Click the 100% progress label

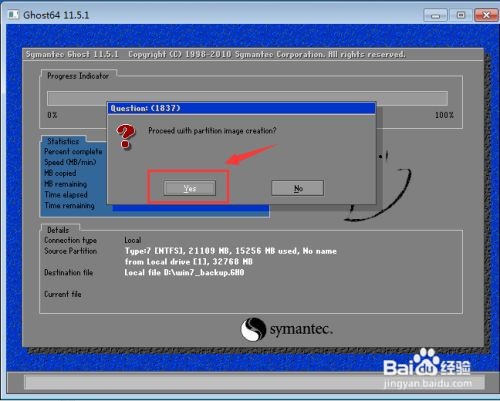[x=444, y=115]
